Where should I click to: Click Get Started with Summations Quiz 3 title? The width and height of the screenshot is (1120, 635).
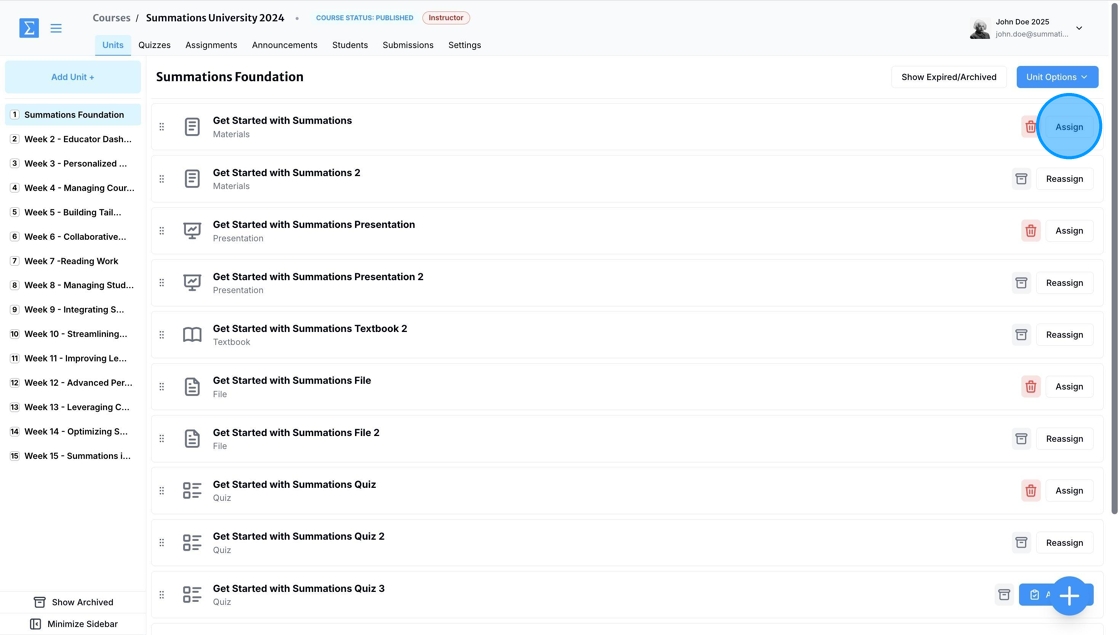click(x=299, y=589)
